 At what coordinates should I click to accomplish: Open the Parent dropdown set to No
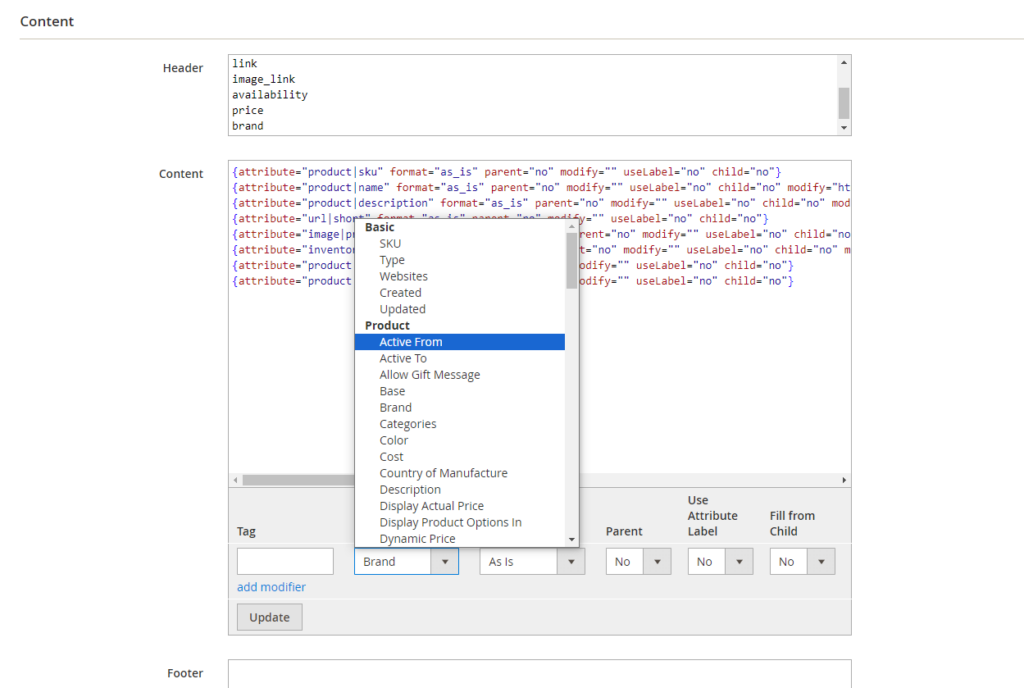pos(637,562)
